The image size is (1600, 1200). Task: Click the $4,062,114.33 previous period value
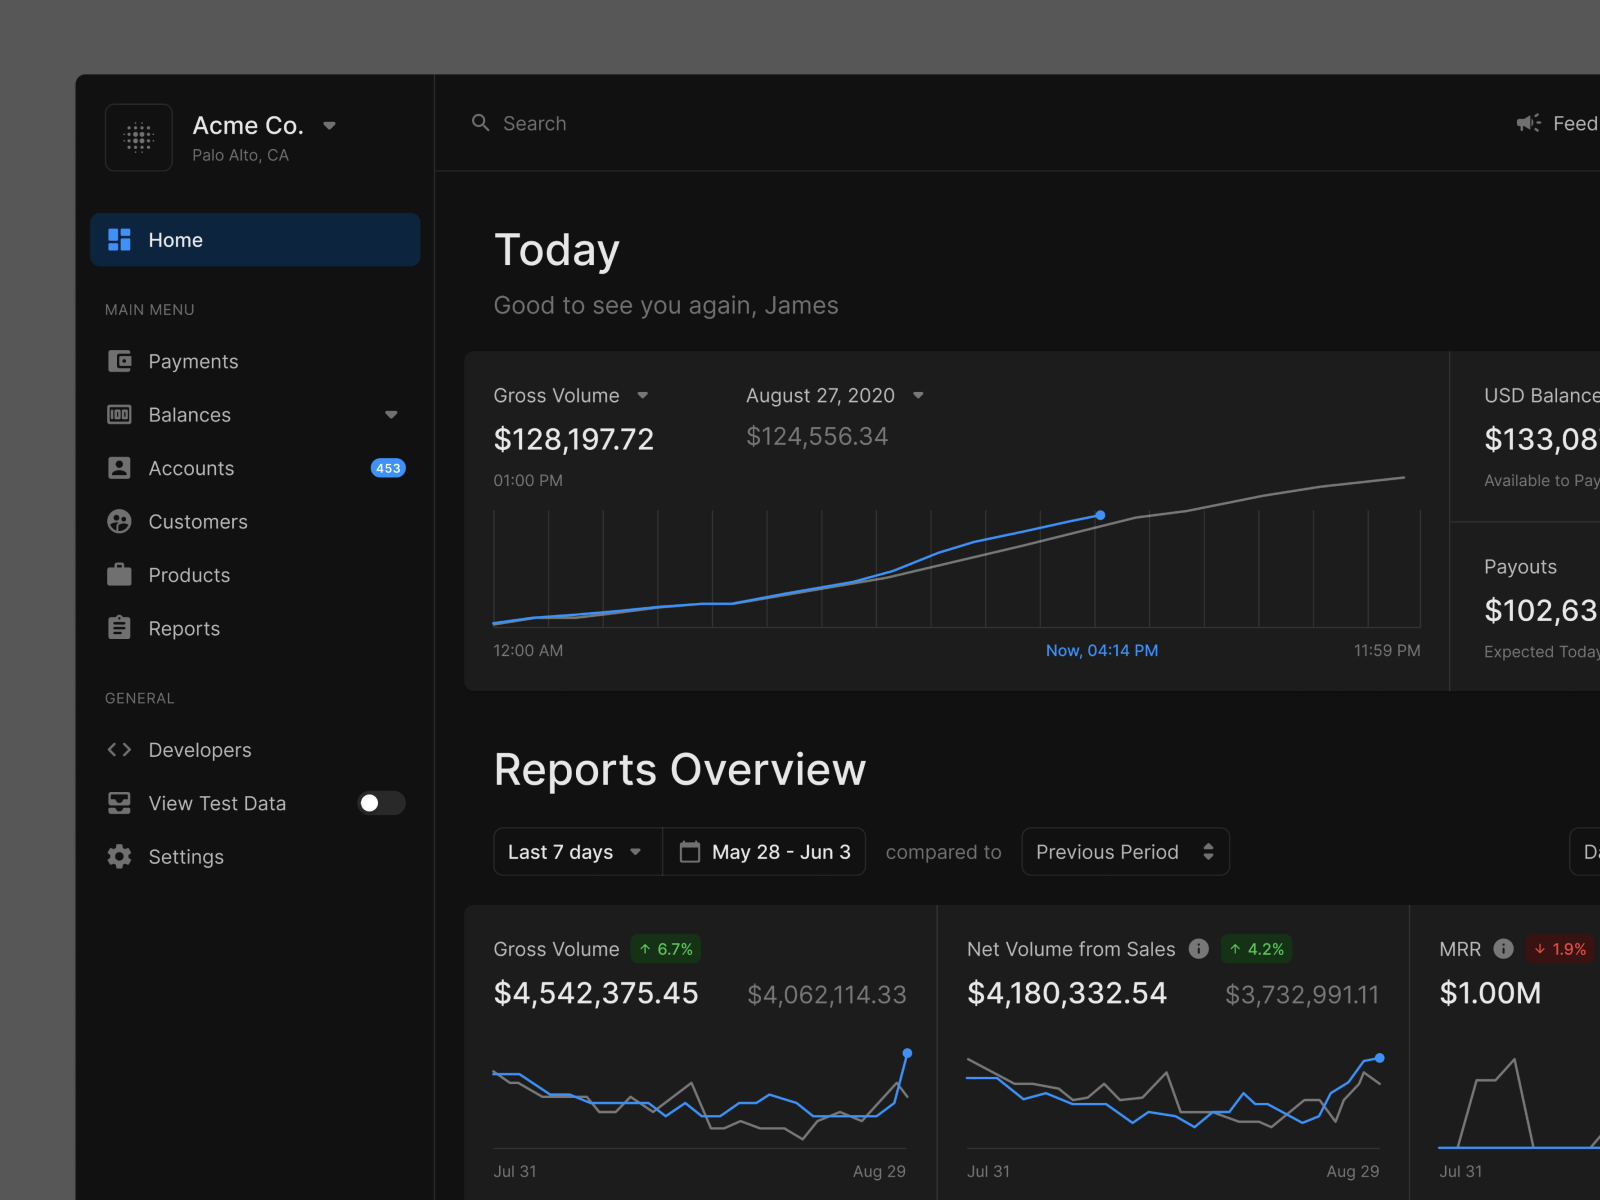click(x=827, y=994)
